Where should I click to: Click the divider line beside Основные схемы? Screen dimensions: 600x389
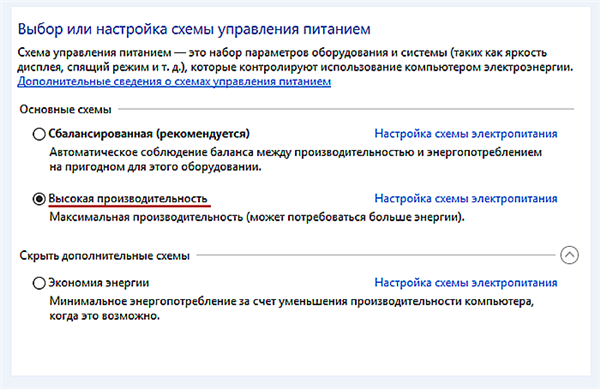pyautogui.click(x=346, y=109)
